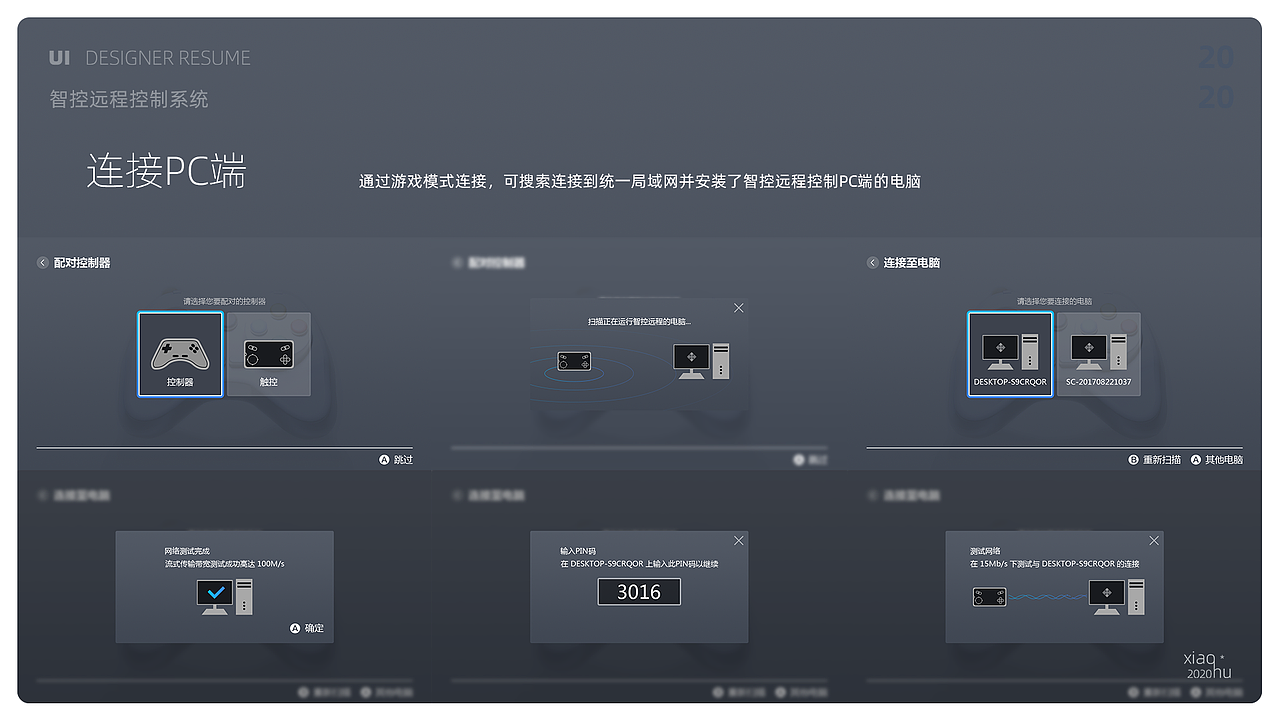Click the A button icon next to 跳过

(x=384, y=459)
